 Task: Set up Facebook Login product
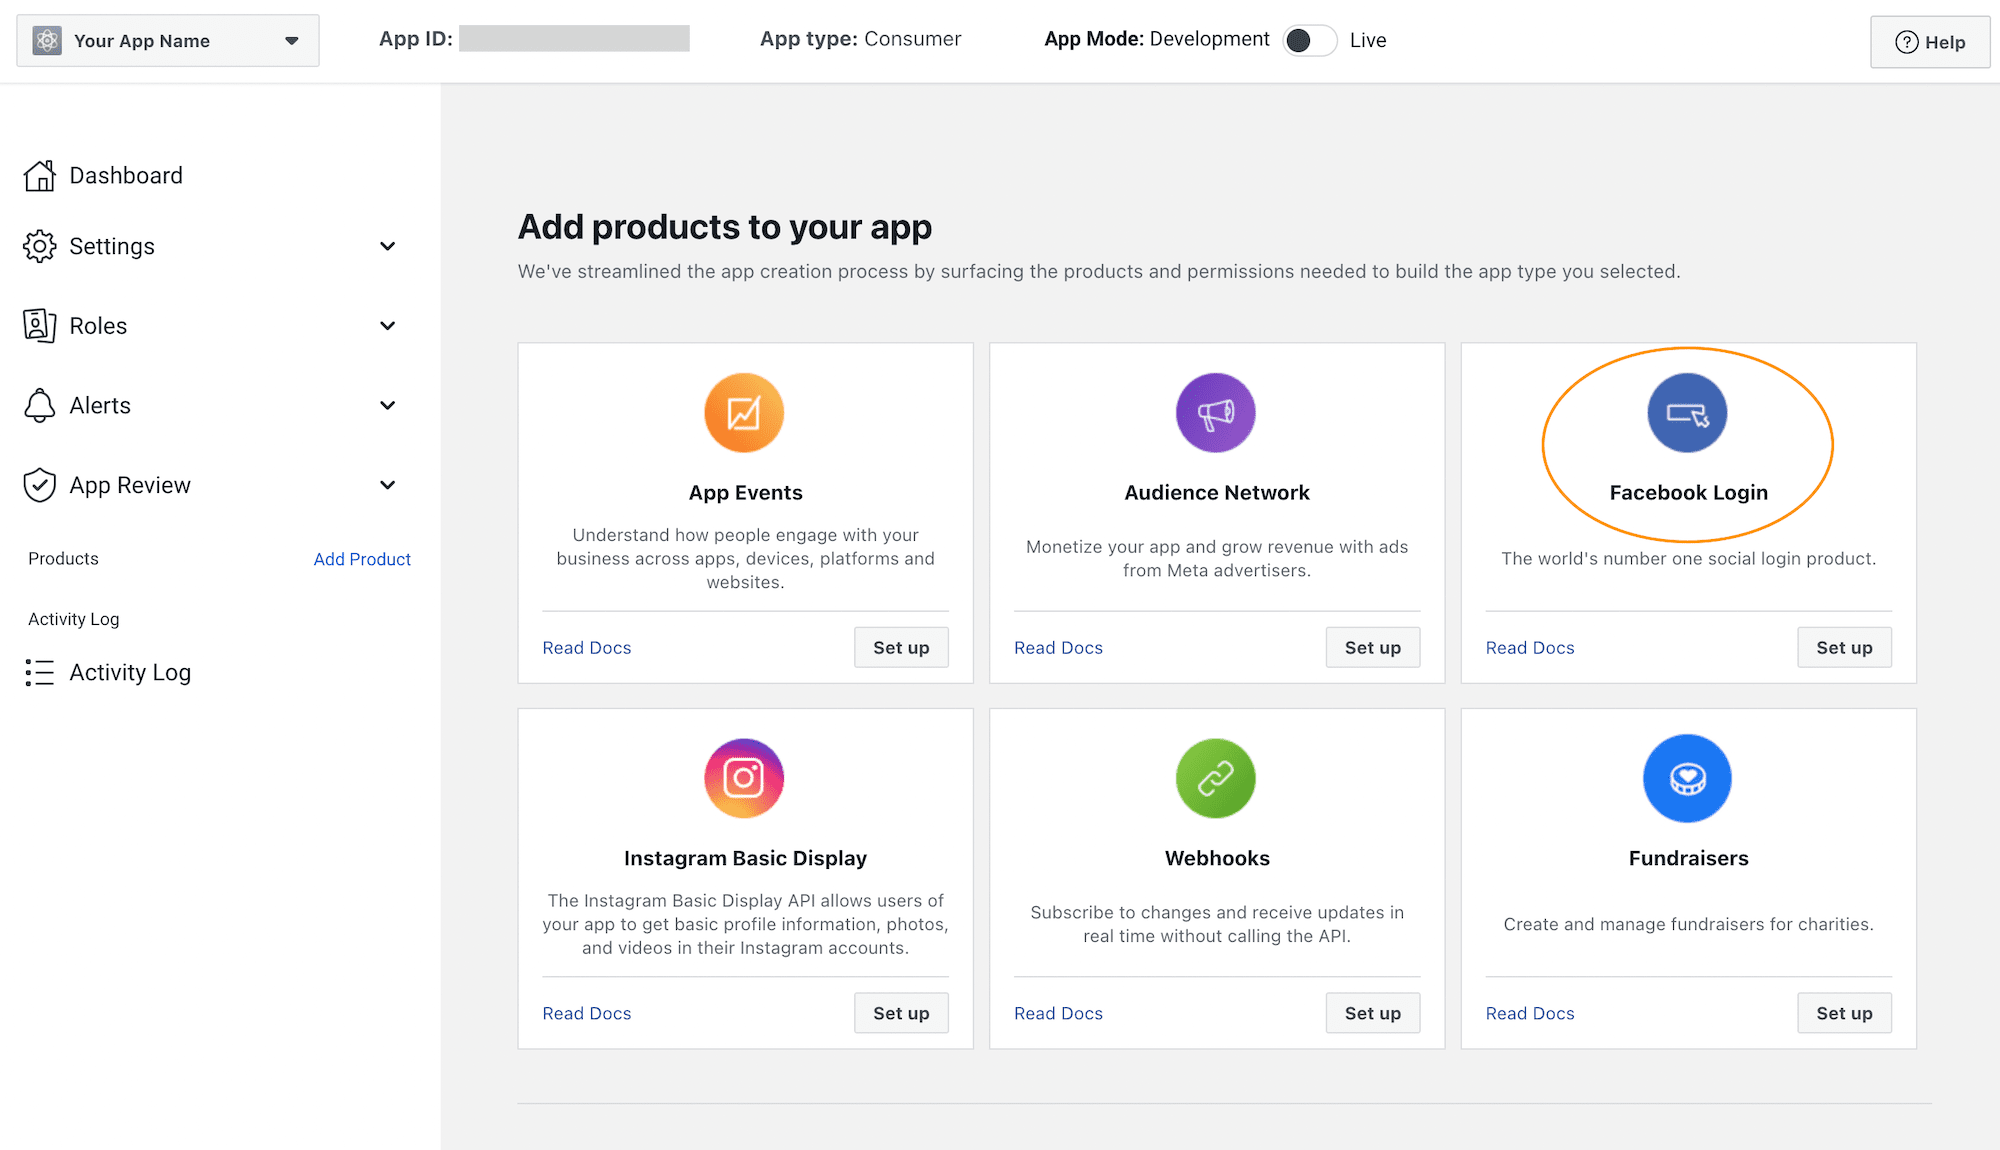pos(1844,647)
